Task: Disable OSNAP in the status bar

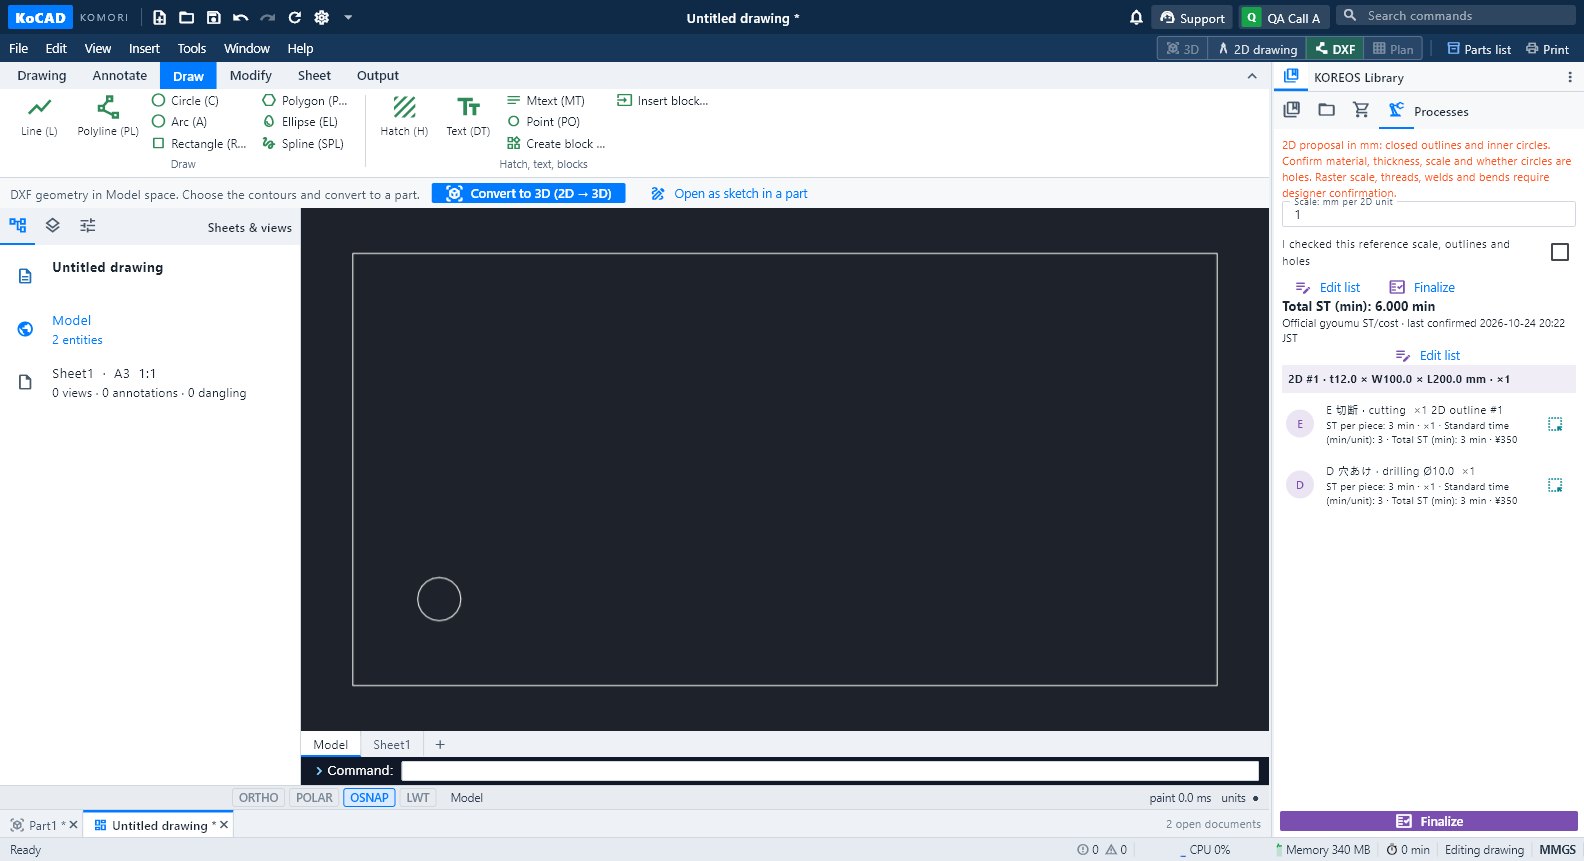Action: pyautogui.click(x=369, y=798)
